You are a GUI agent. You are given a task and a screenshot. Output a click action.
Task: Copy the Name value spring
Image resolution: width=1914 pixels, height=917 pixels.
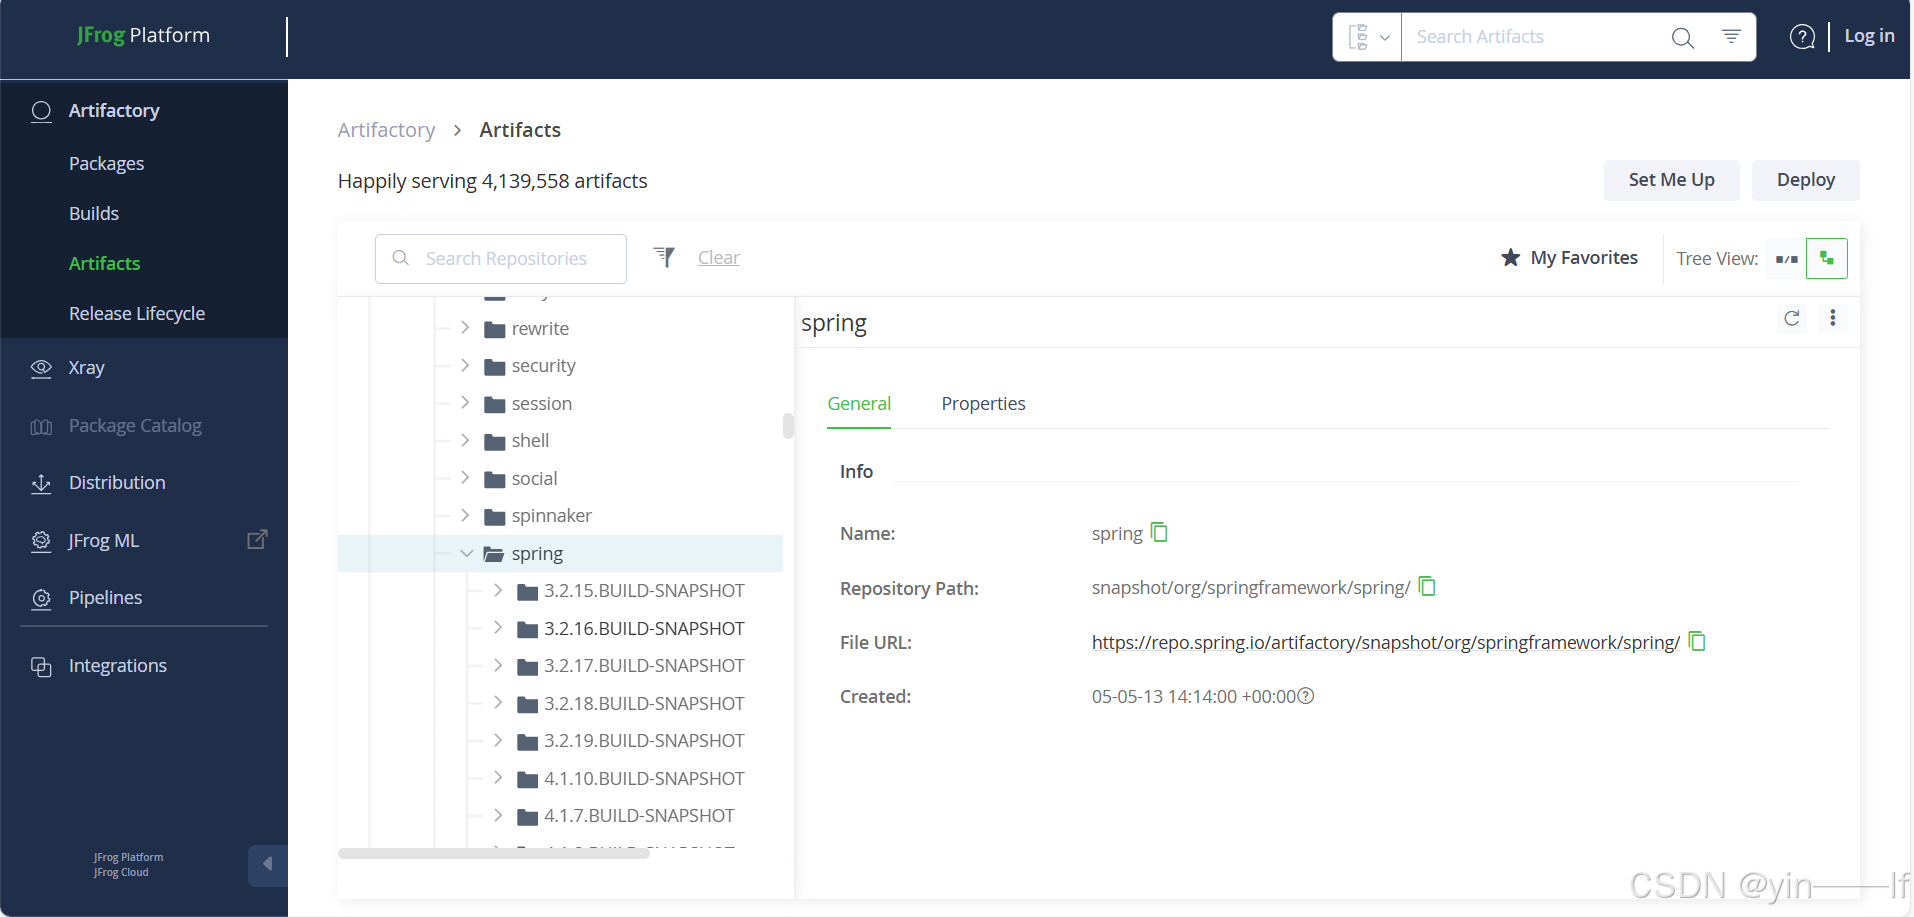[x=1159, y=532]
